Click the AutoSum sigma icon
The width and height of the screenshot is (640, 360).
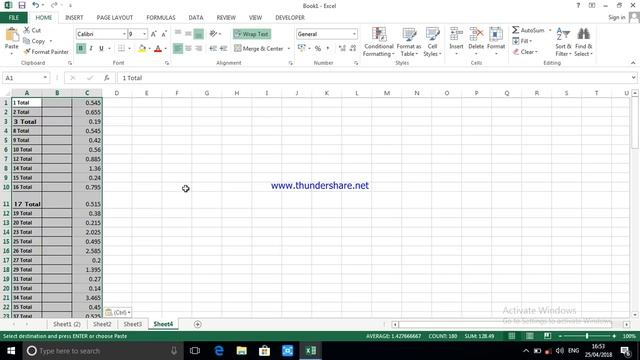coord(516,30)
